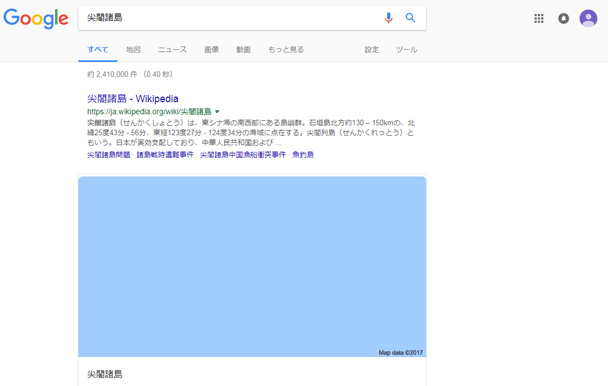Image resolution: width=608 pixels, height=386 pixels.
Task: Open the ツール options
Action: point(406,50)
